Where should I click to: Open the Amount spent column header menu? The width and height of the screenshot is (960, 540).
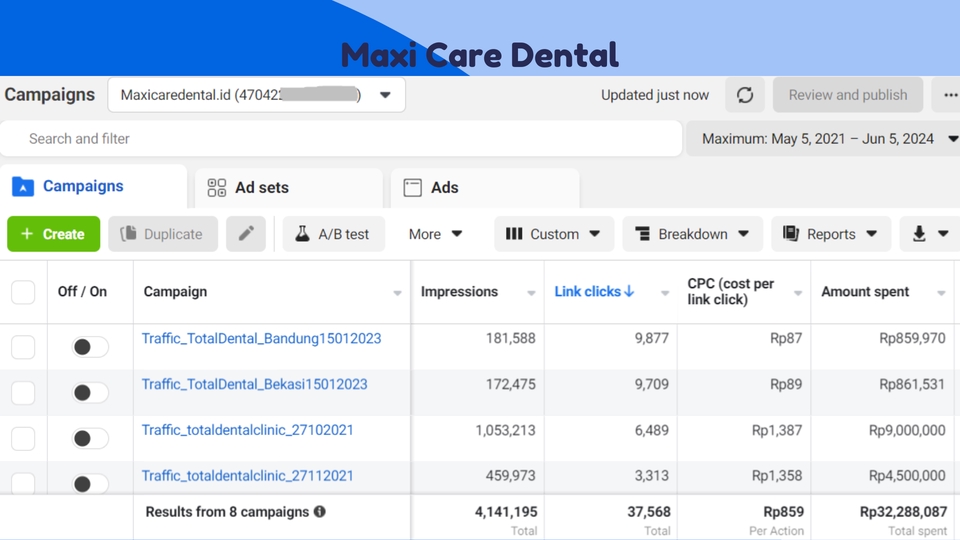(941, 293)
